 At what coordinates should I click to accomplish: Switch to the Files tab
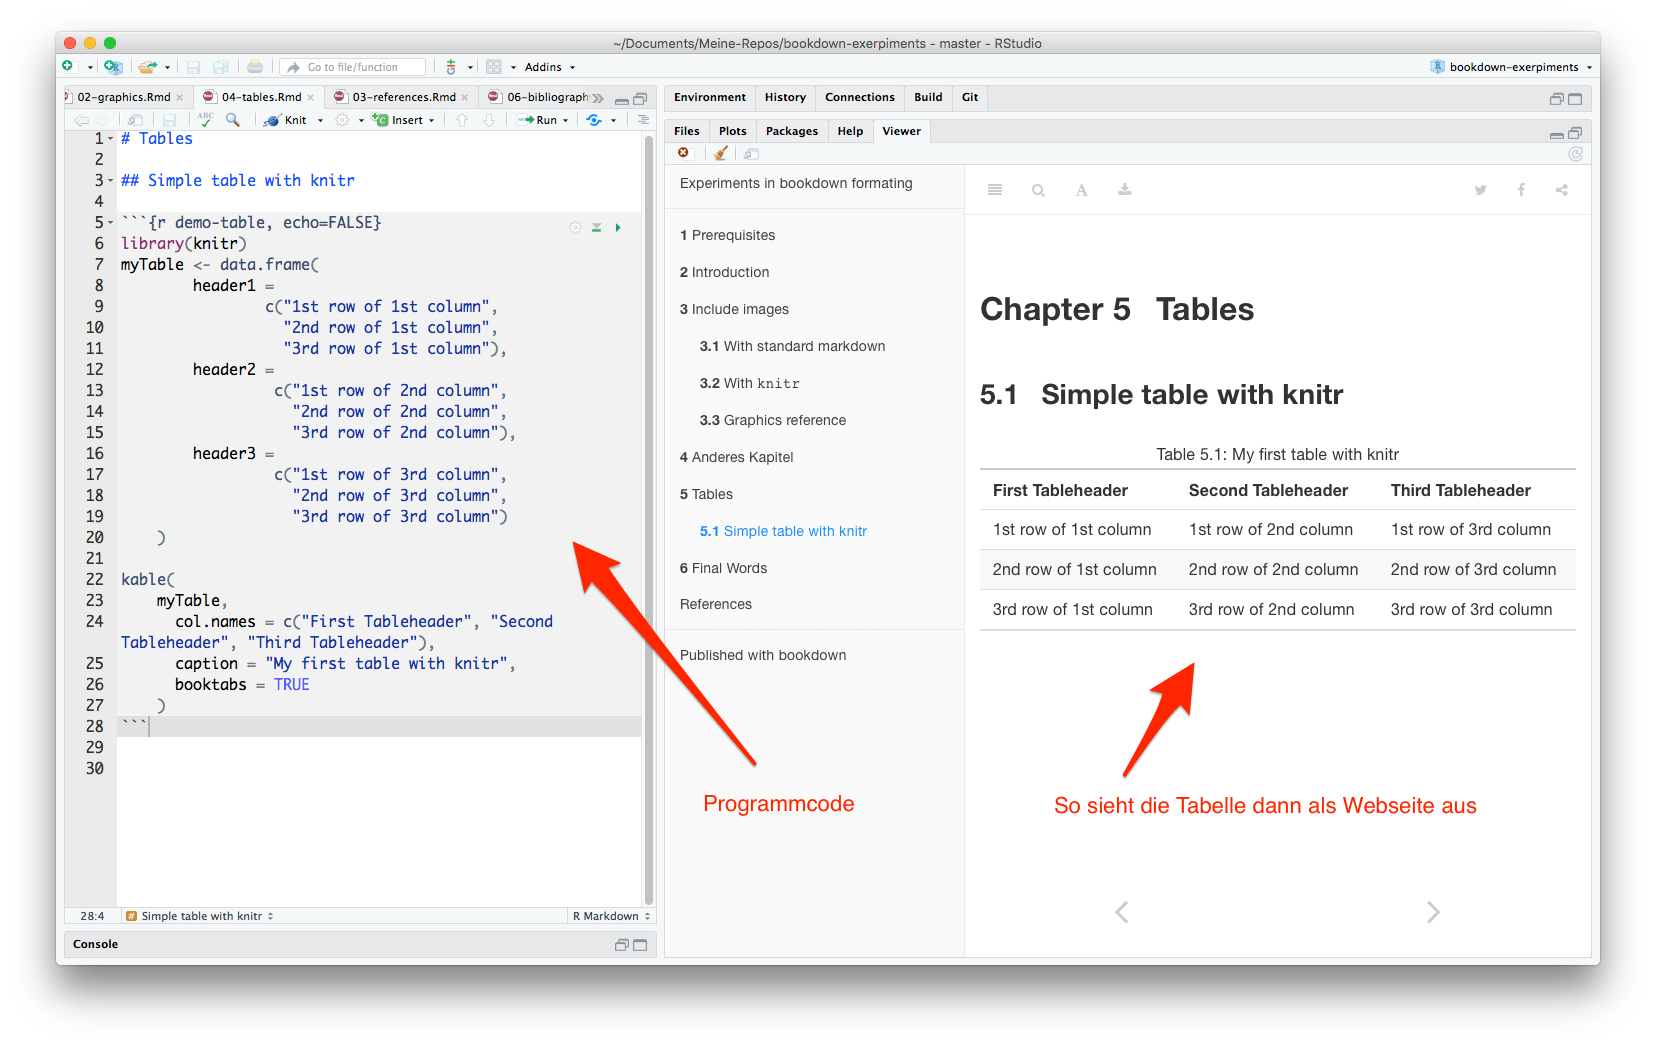coord(687,131)
